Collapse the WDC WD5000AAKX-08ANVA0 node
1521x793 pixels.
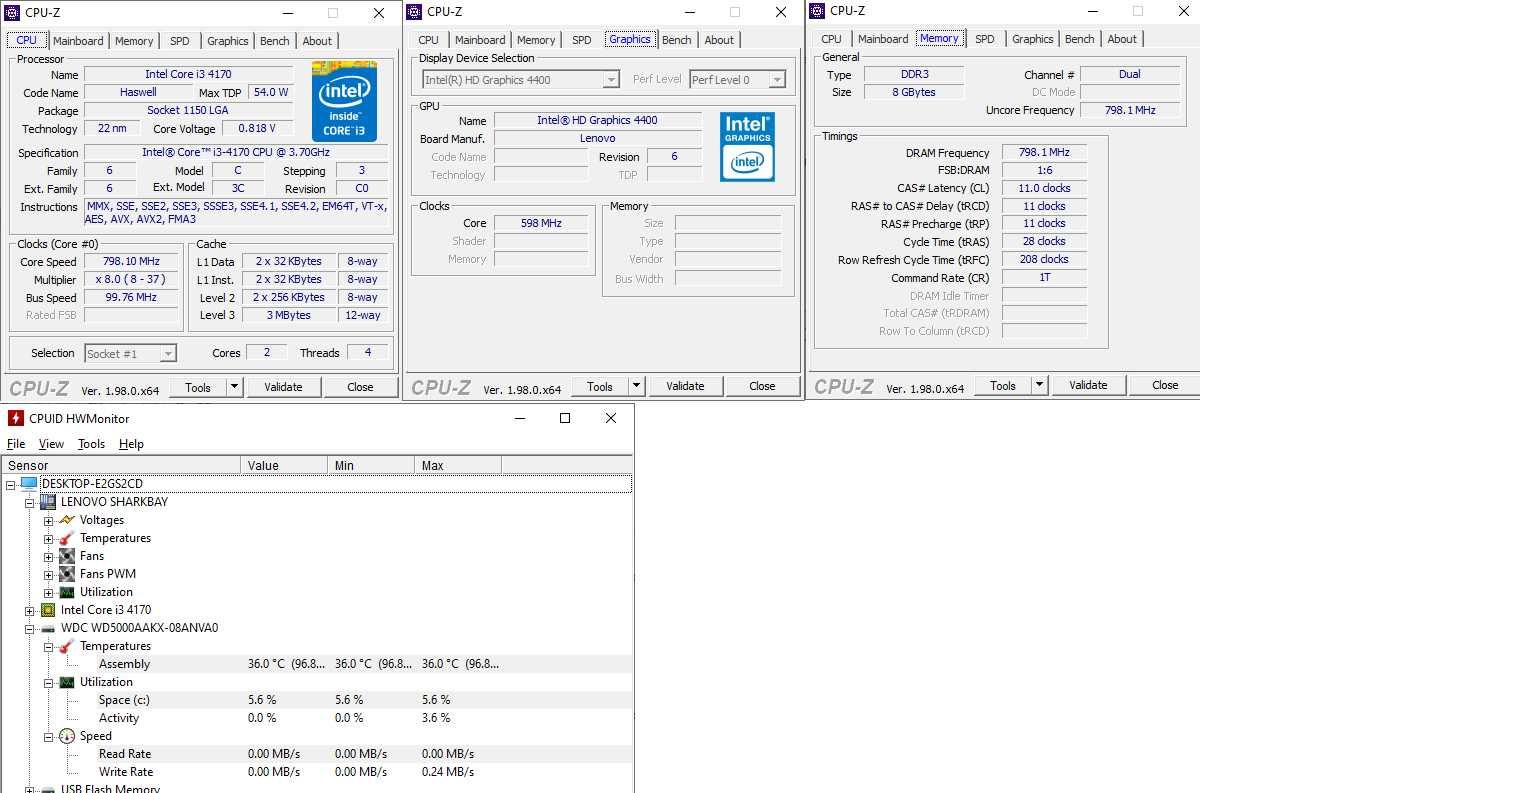point(29,629)
